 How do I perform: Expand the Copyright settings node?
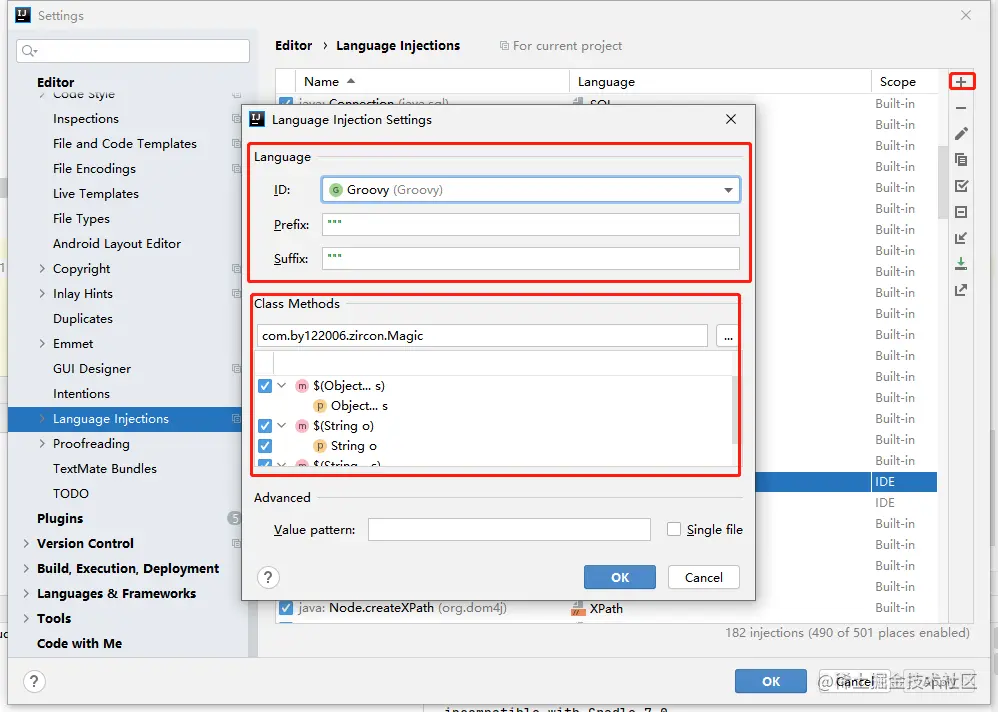pyautogui.click(x=42, y=269)
